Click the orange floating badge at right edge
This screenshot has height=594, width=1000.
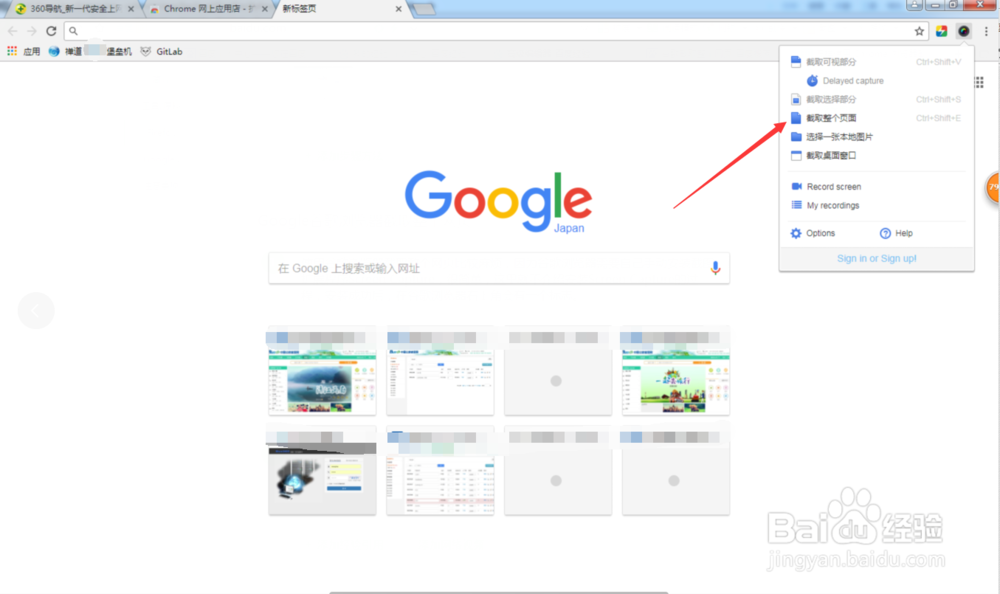(x=993, y=188)
